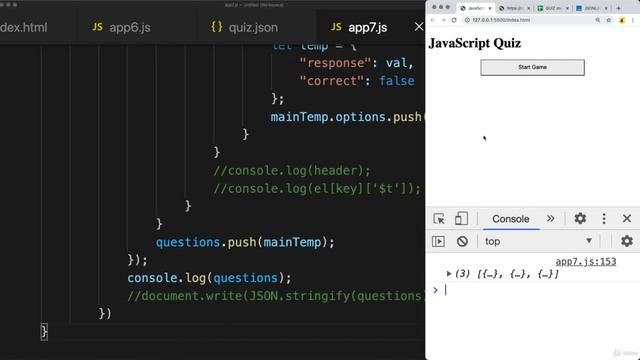Screen dimensions: 640x360
Task: Focus the console prompt input line
Action: 539,290
